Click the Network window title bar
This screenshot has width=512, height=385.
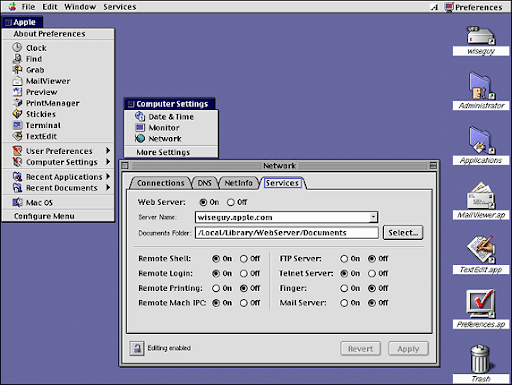tap(279, 166)
